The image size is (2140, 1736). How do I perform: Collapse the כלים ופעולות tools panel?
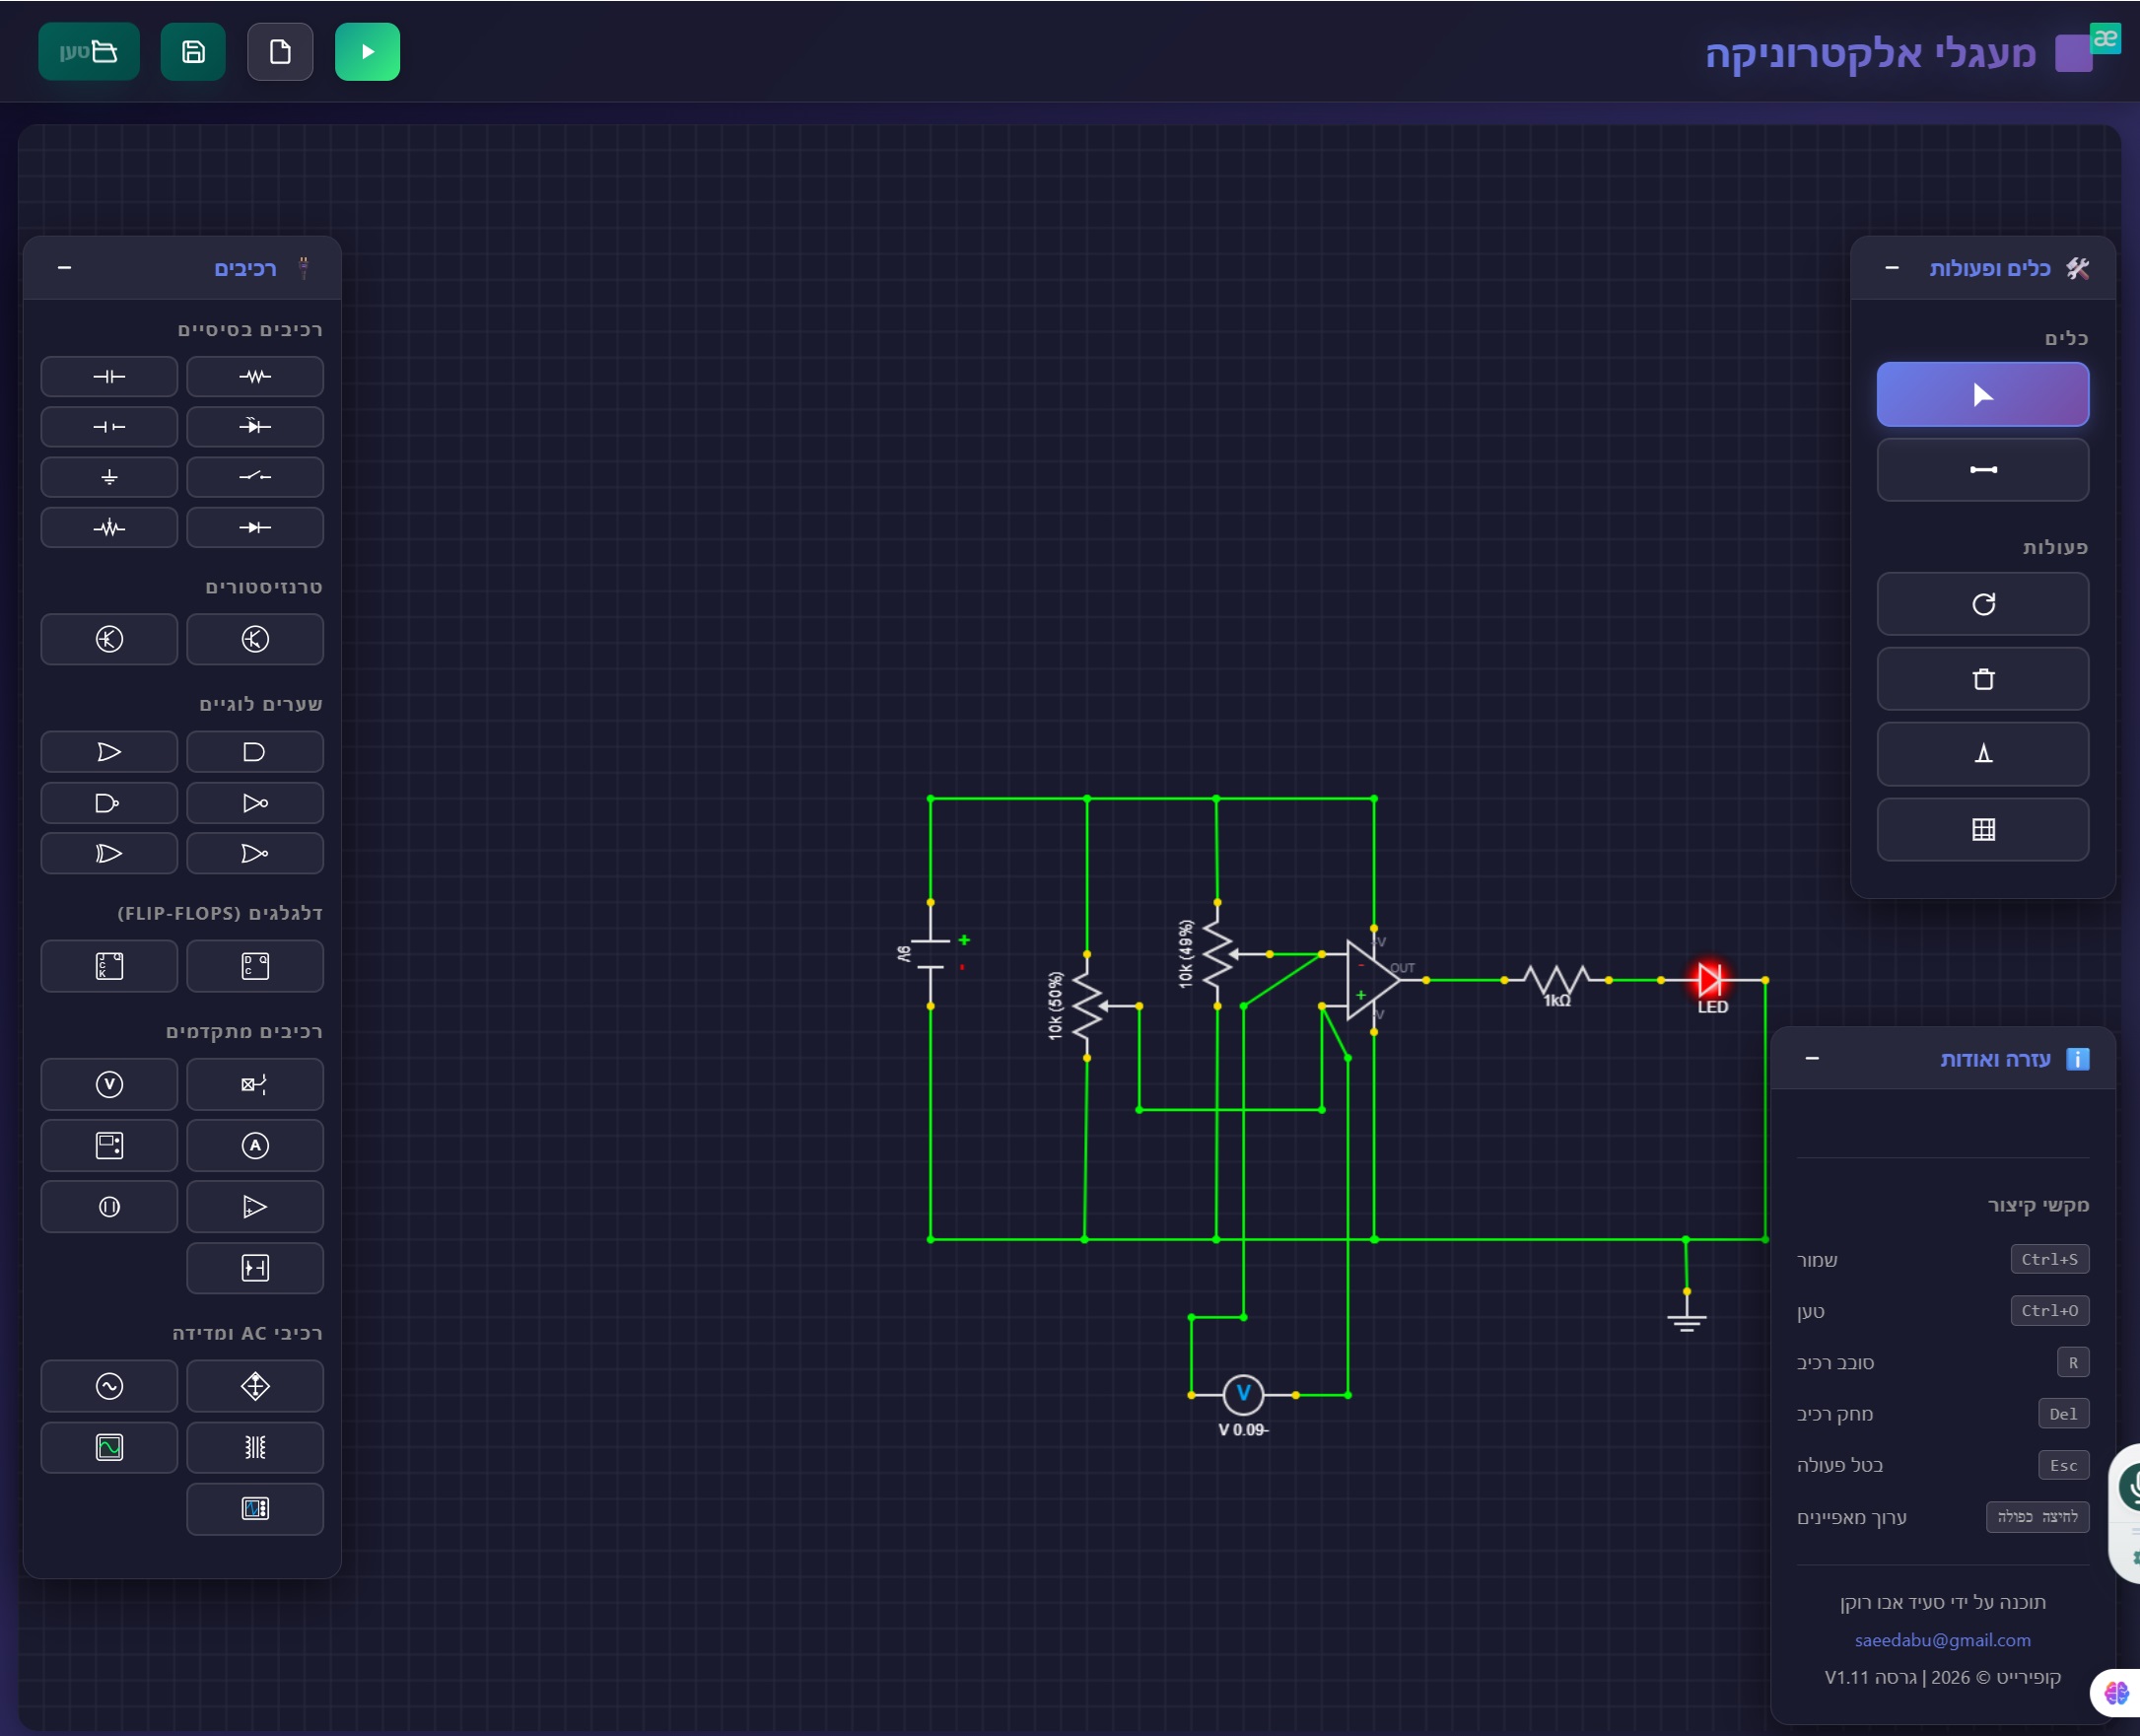(1891, 267)
